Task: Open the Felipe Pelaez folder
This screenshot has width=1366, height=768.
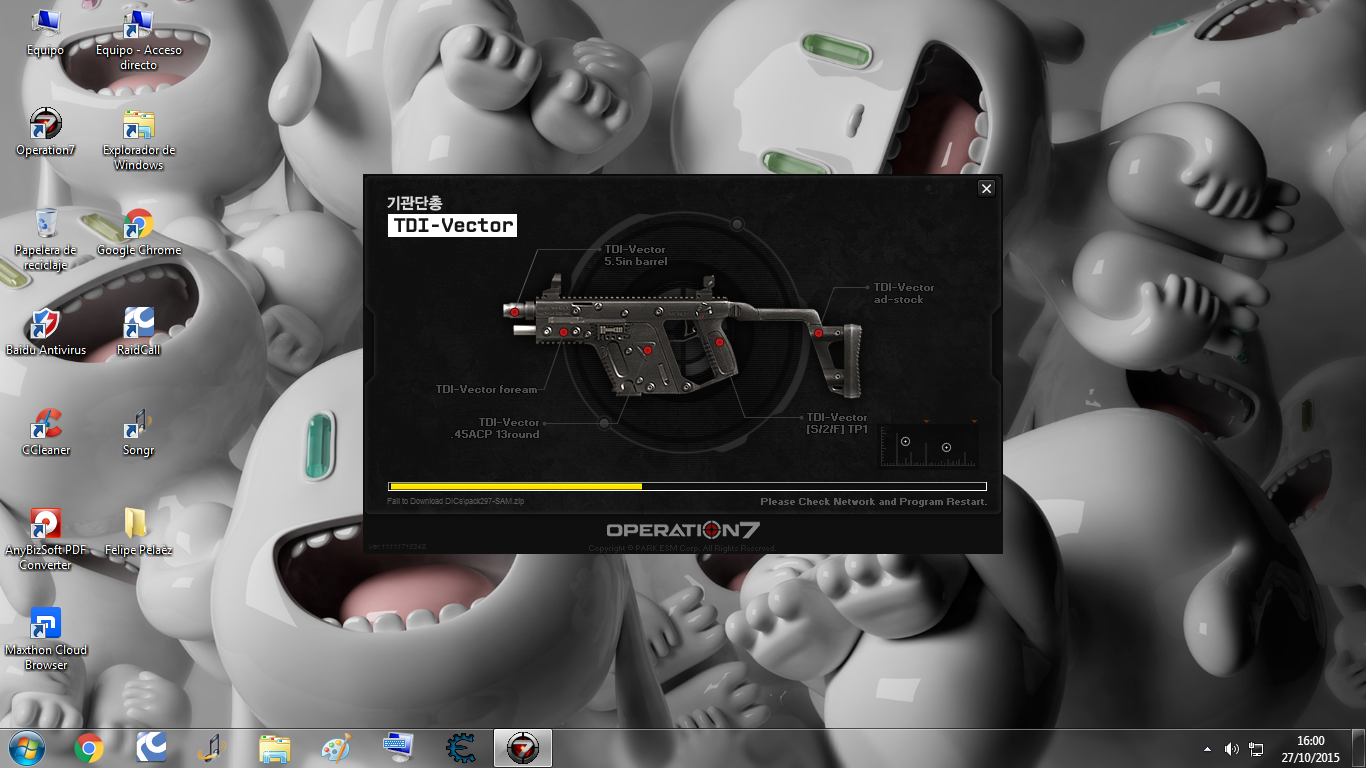Action: 138,533
